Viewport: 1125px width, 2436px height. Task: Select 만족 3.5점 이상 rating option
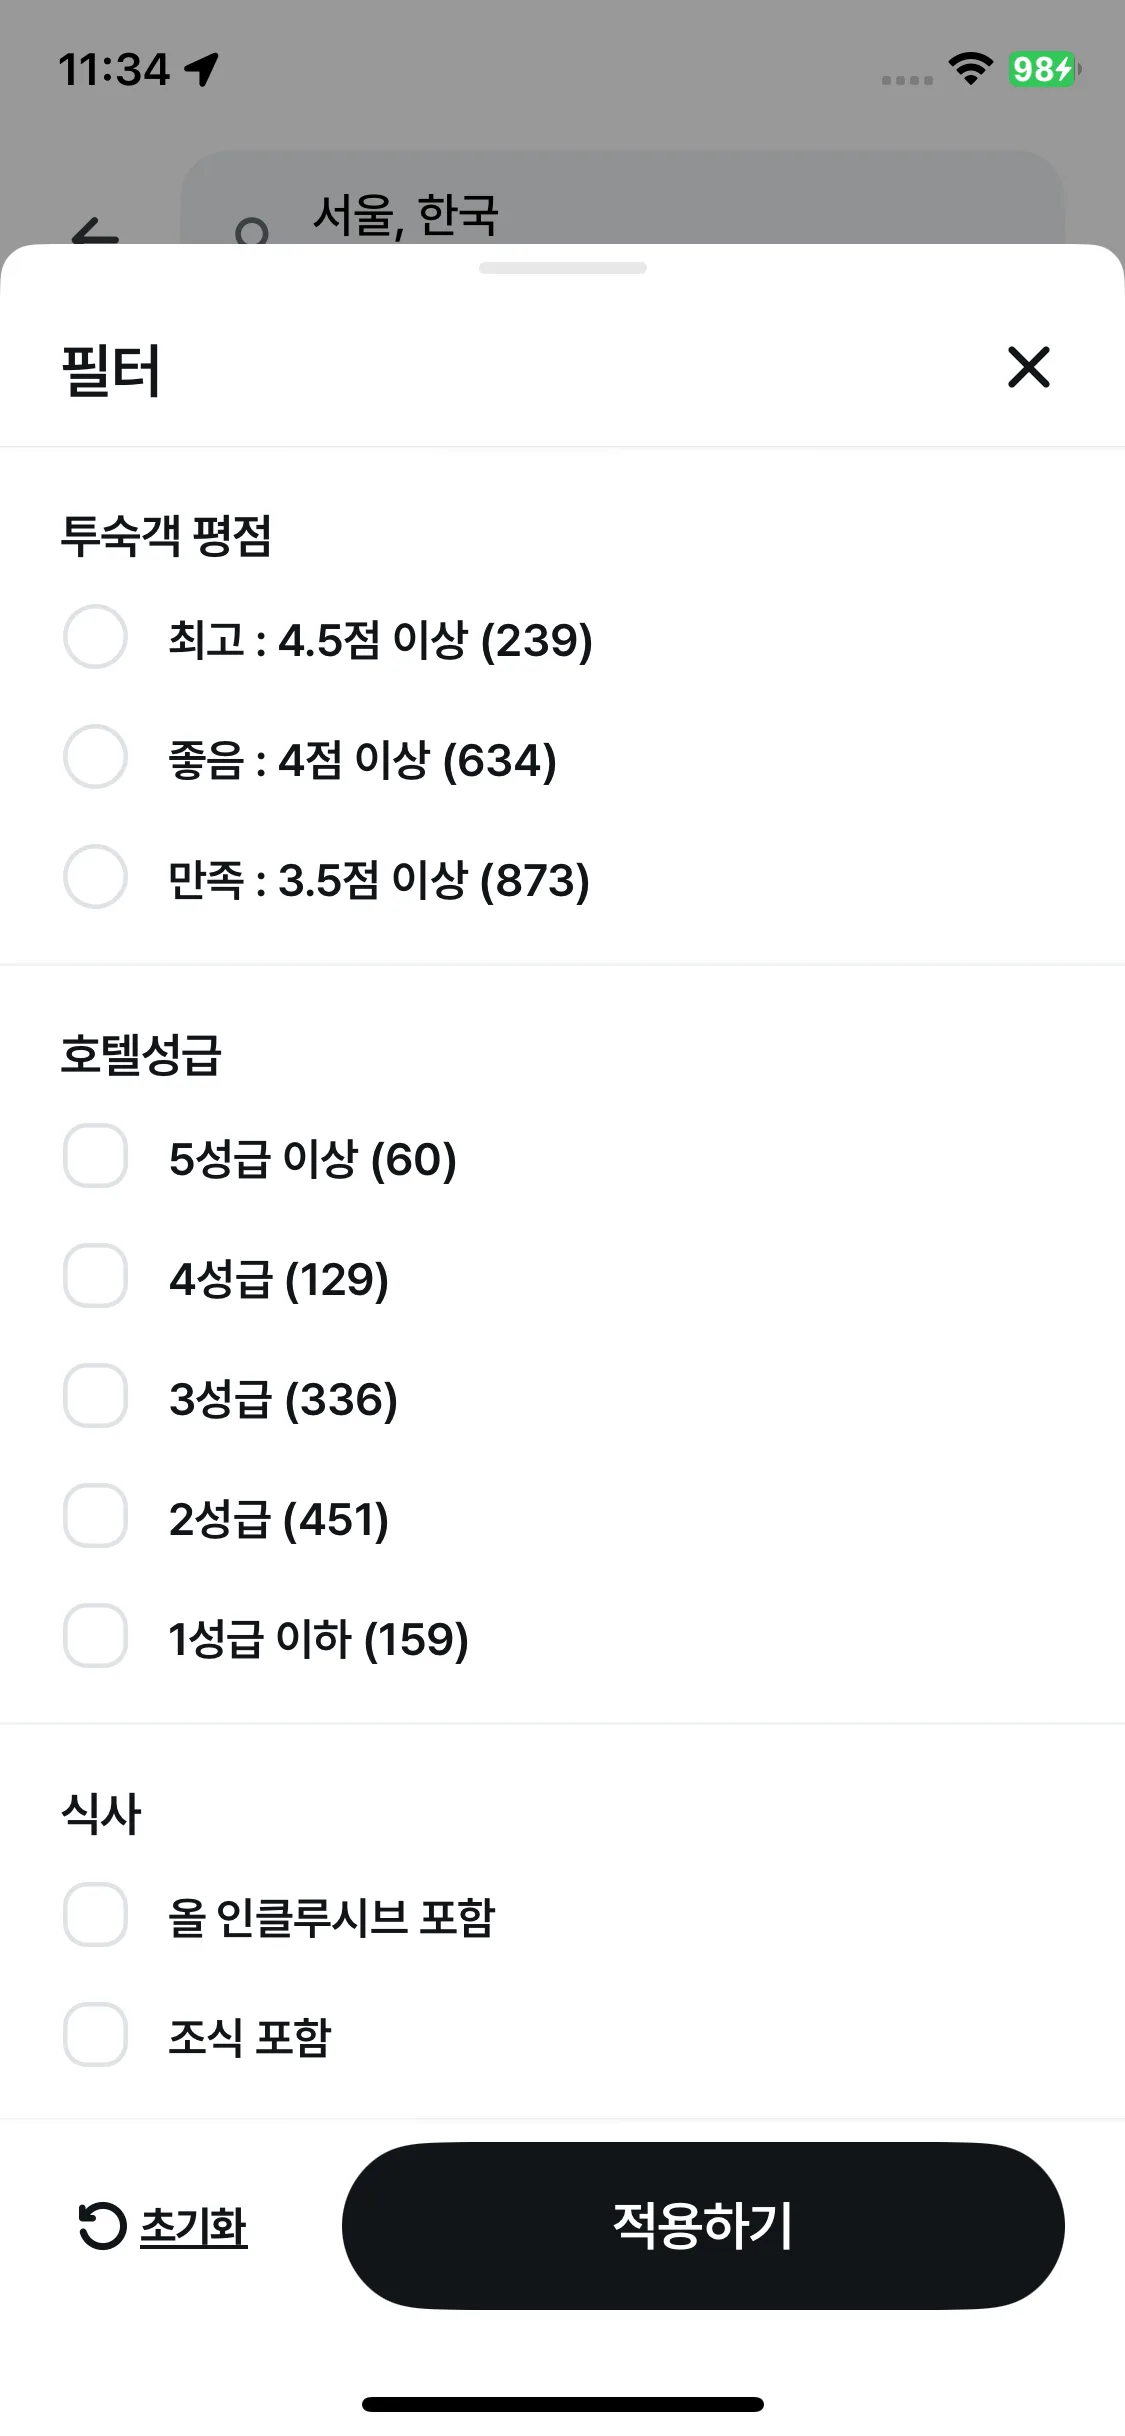click(x=95, y=877)
